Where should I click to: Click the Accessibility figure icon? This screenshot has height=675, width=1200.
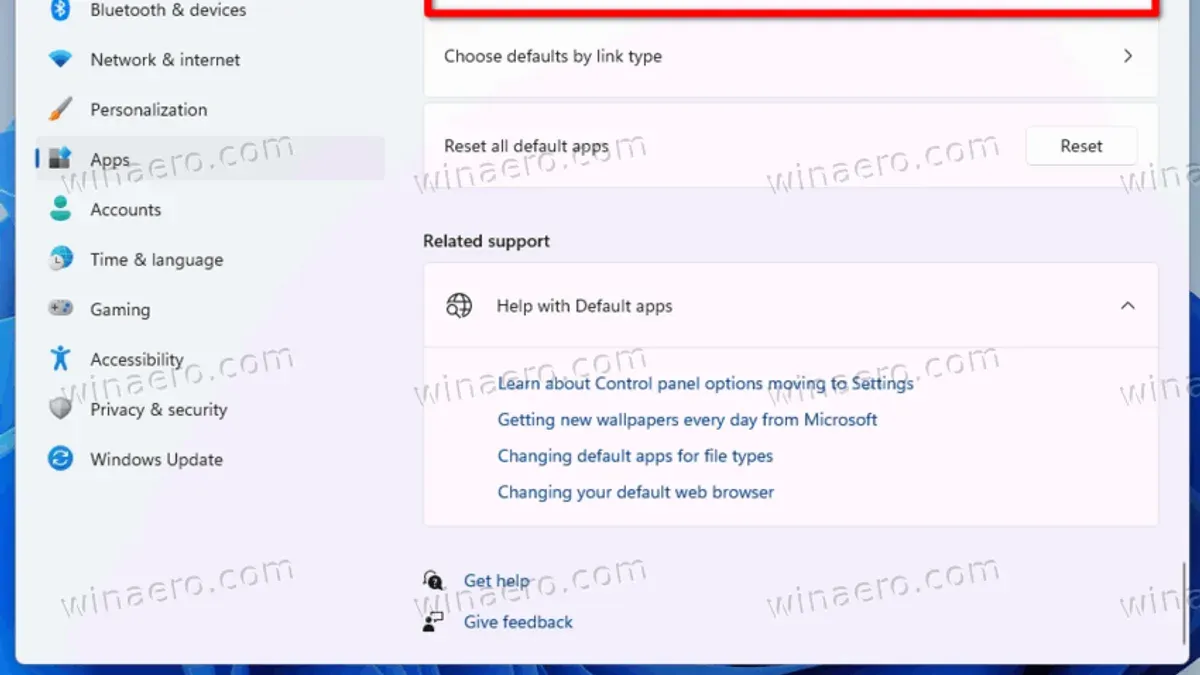[x=61, y=359]
